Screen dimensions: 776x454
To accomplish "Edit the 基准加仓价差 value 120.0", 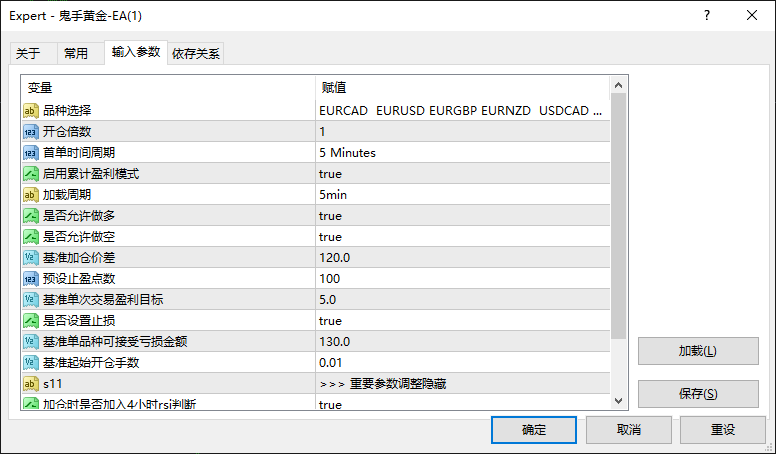I will pyautogui.click(x=463, y=257).
